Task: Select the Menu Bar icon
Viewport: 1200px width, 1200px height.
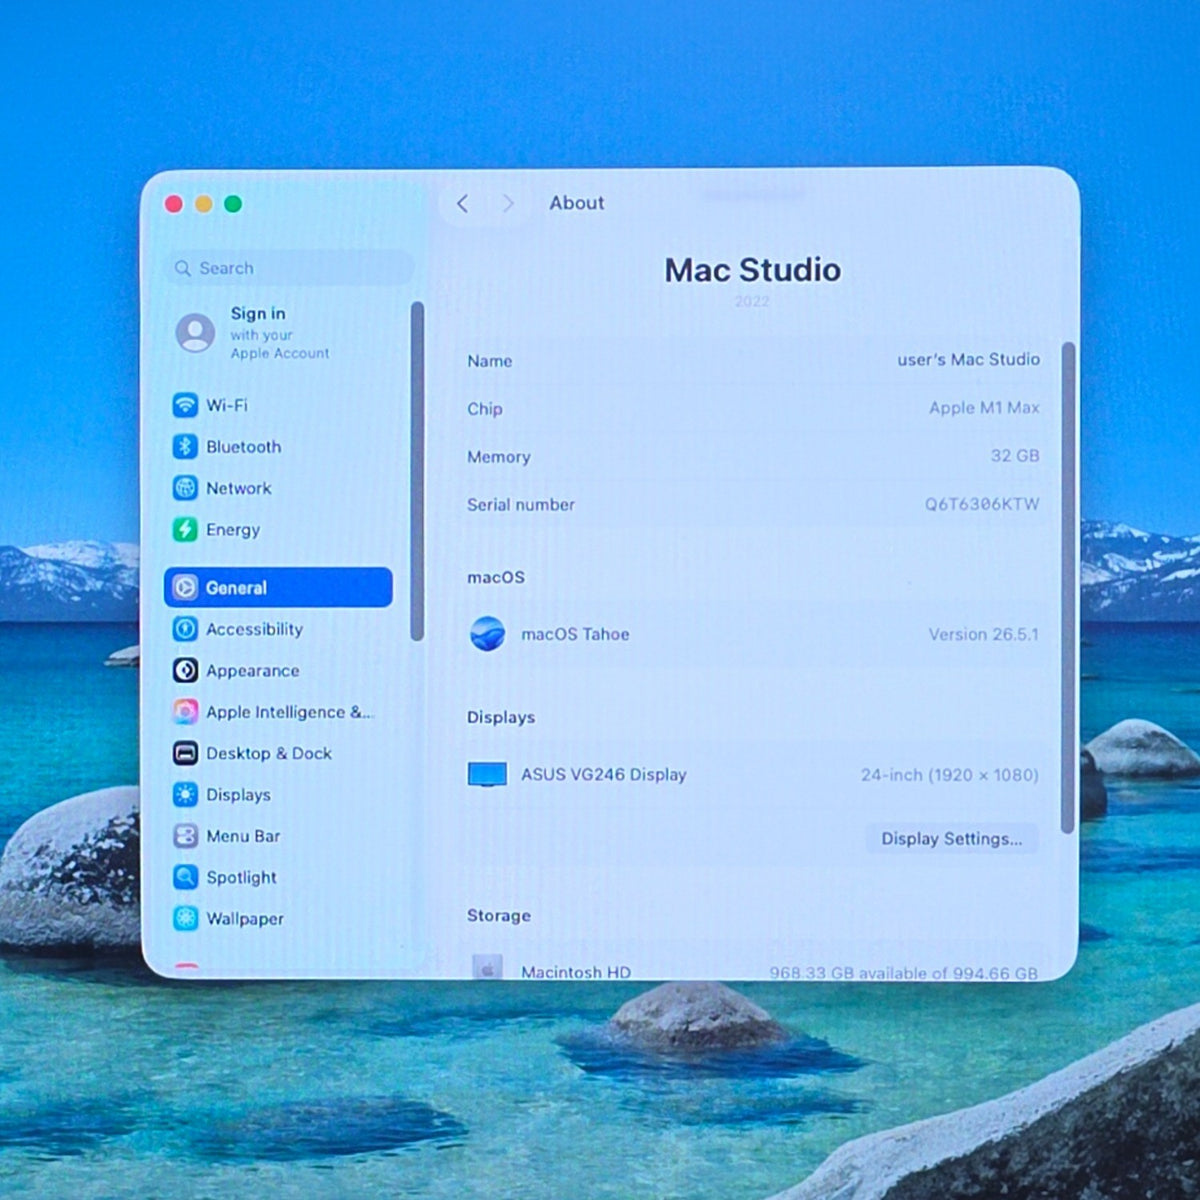Action: (185, 836)
